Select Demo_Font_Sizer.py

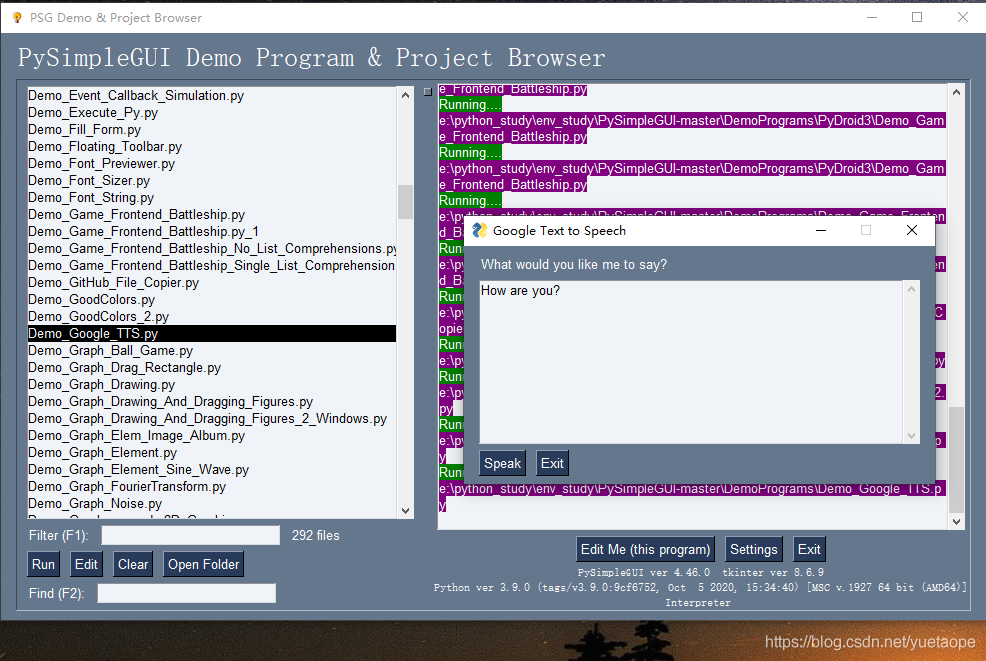tap(211, 181)
